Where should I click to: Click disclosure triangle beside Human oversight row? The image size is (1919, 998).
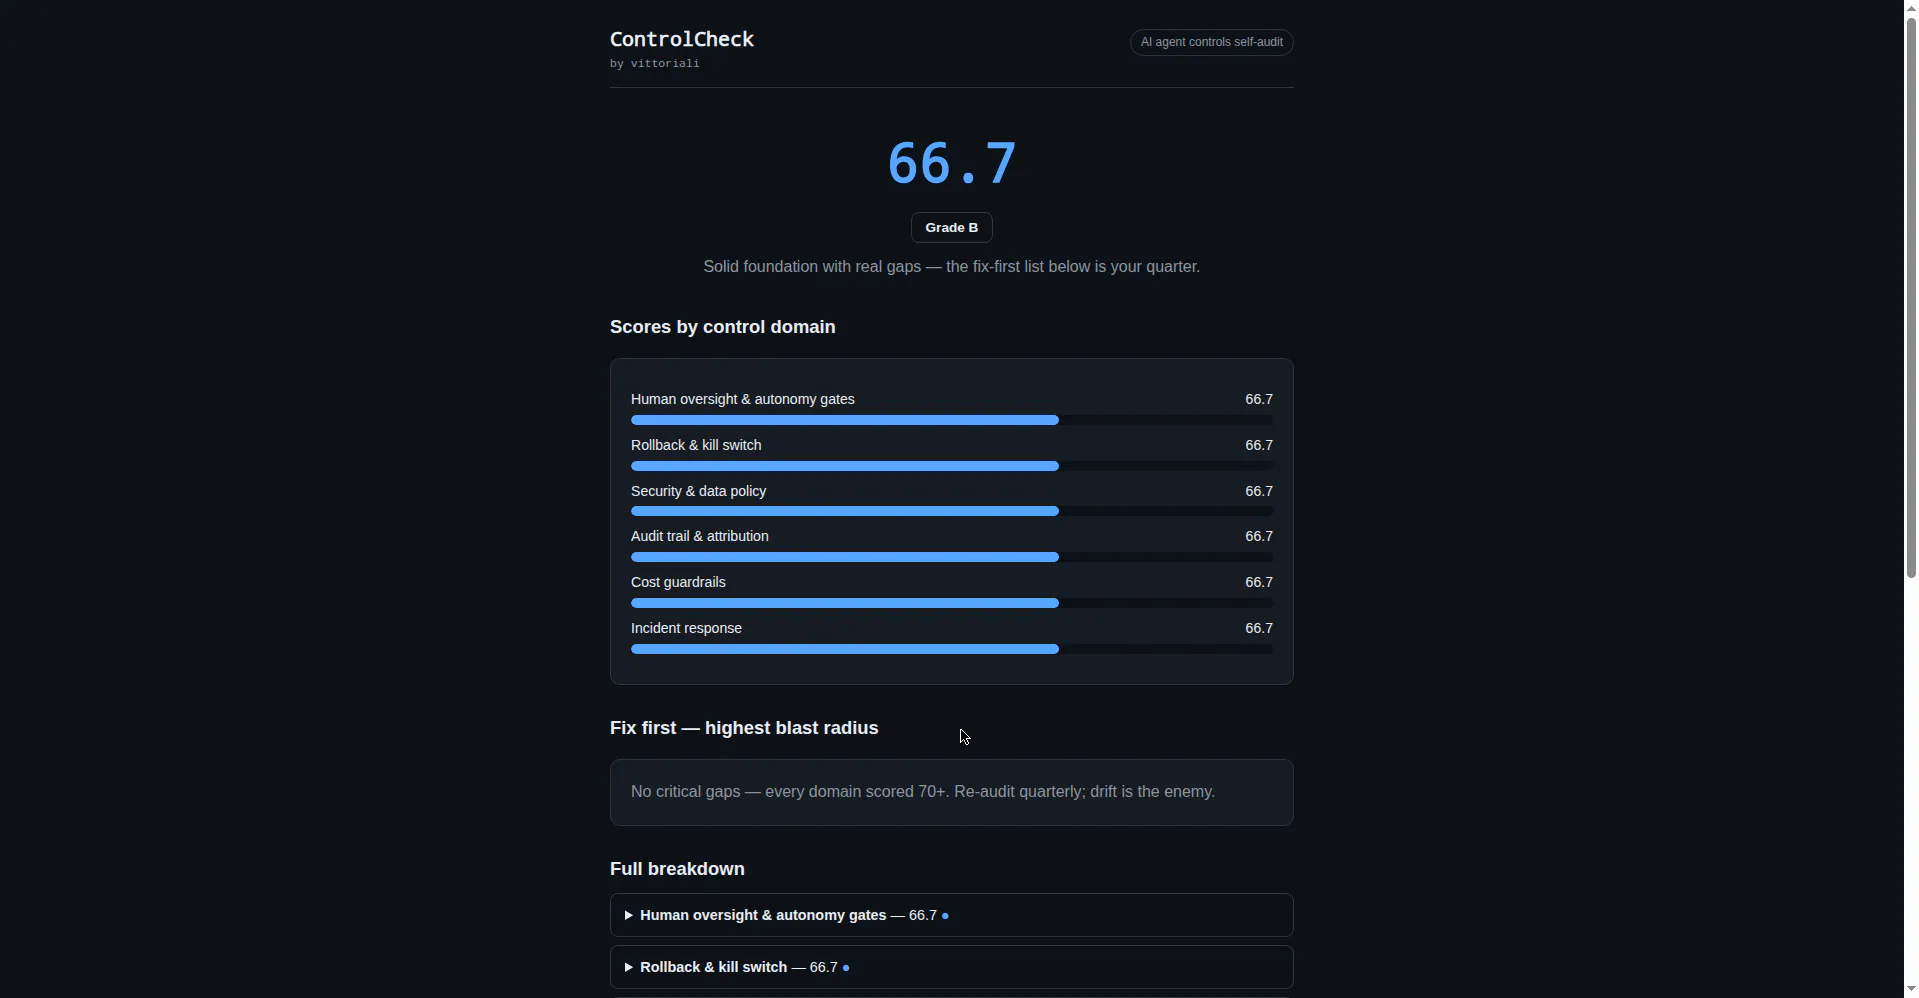[629, 915]
